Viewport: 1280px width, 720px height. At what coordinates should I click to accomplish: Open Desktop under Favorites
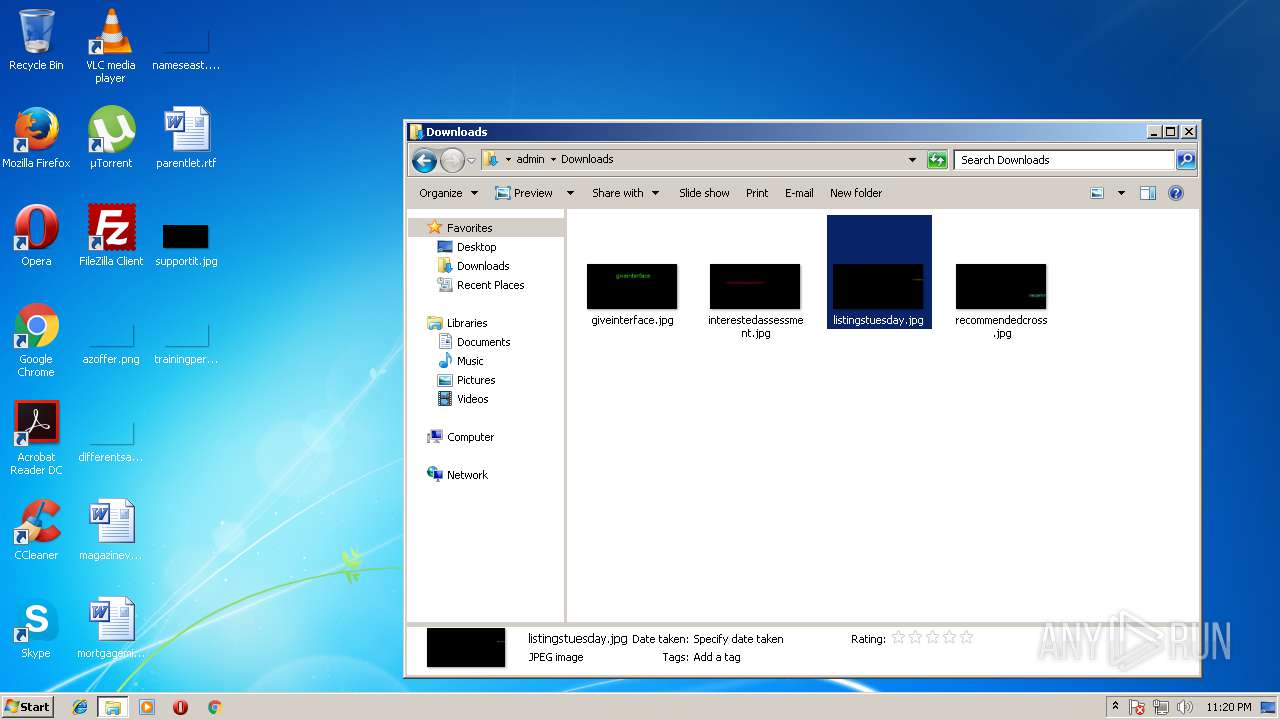tap(476, 247)
